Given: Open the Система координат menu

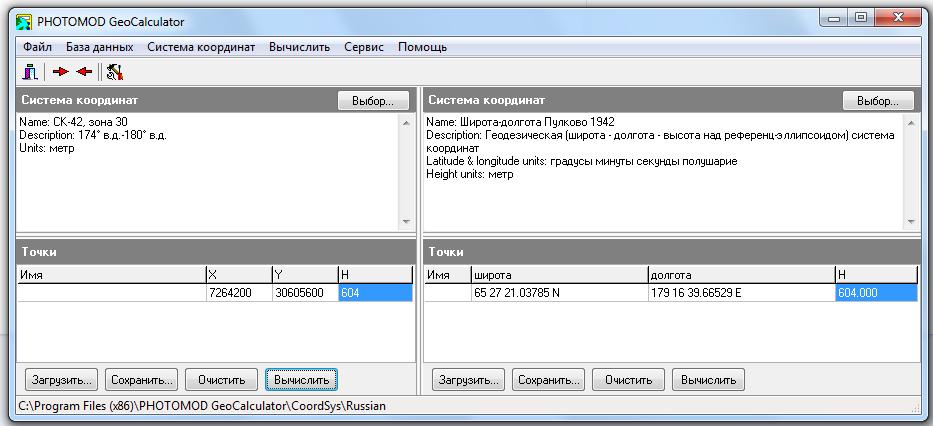Looking at the screenshot, I should coord(201,47).
